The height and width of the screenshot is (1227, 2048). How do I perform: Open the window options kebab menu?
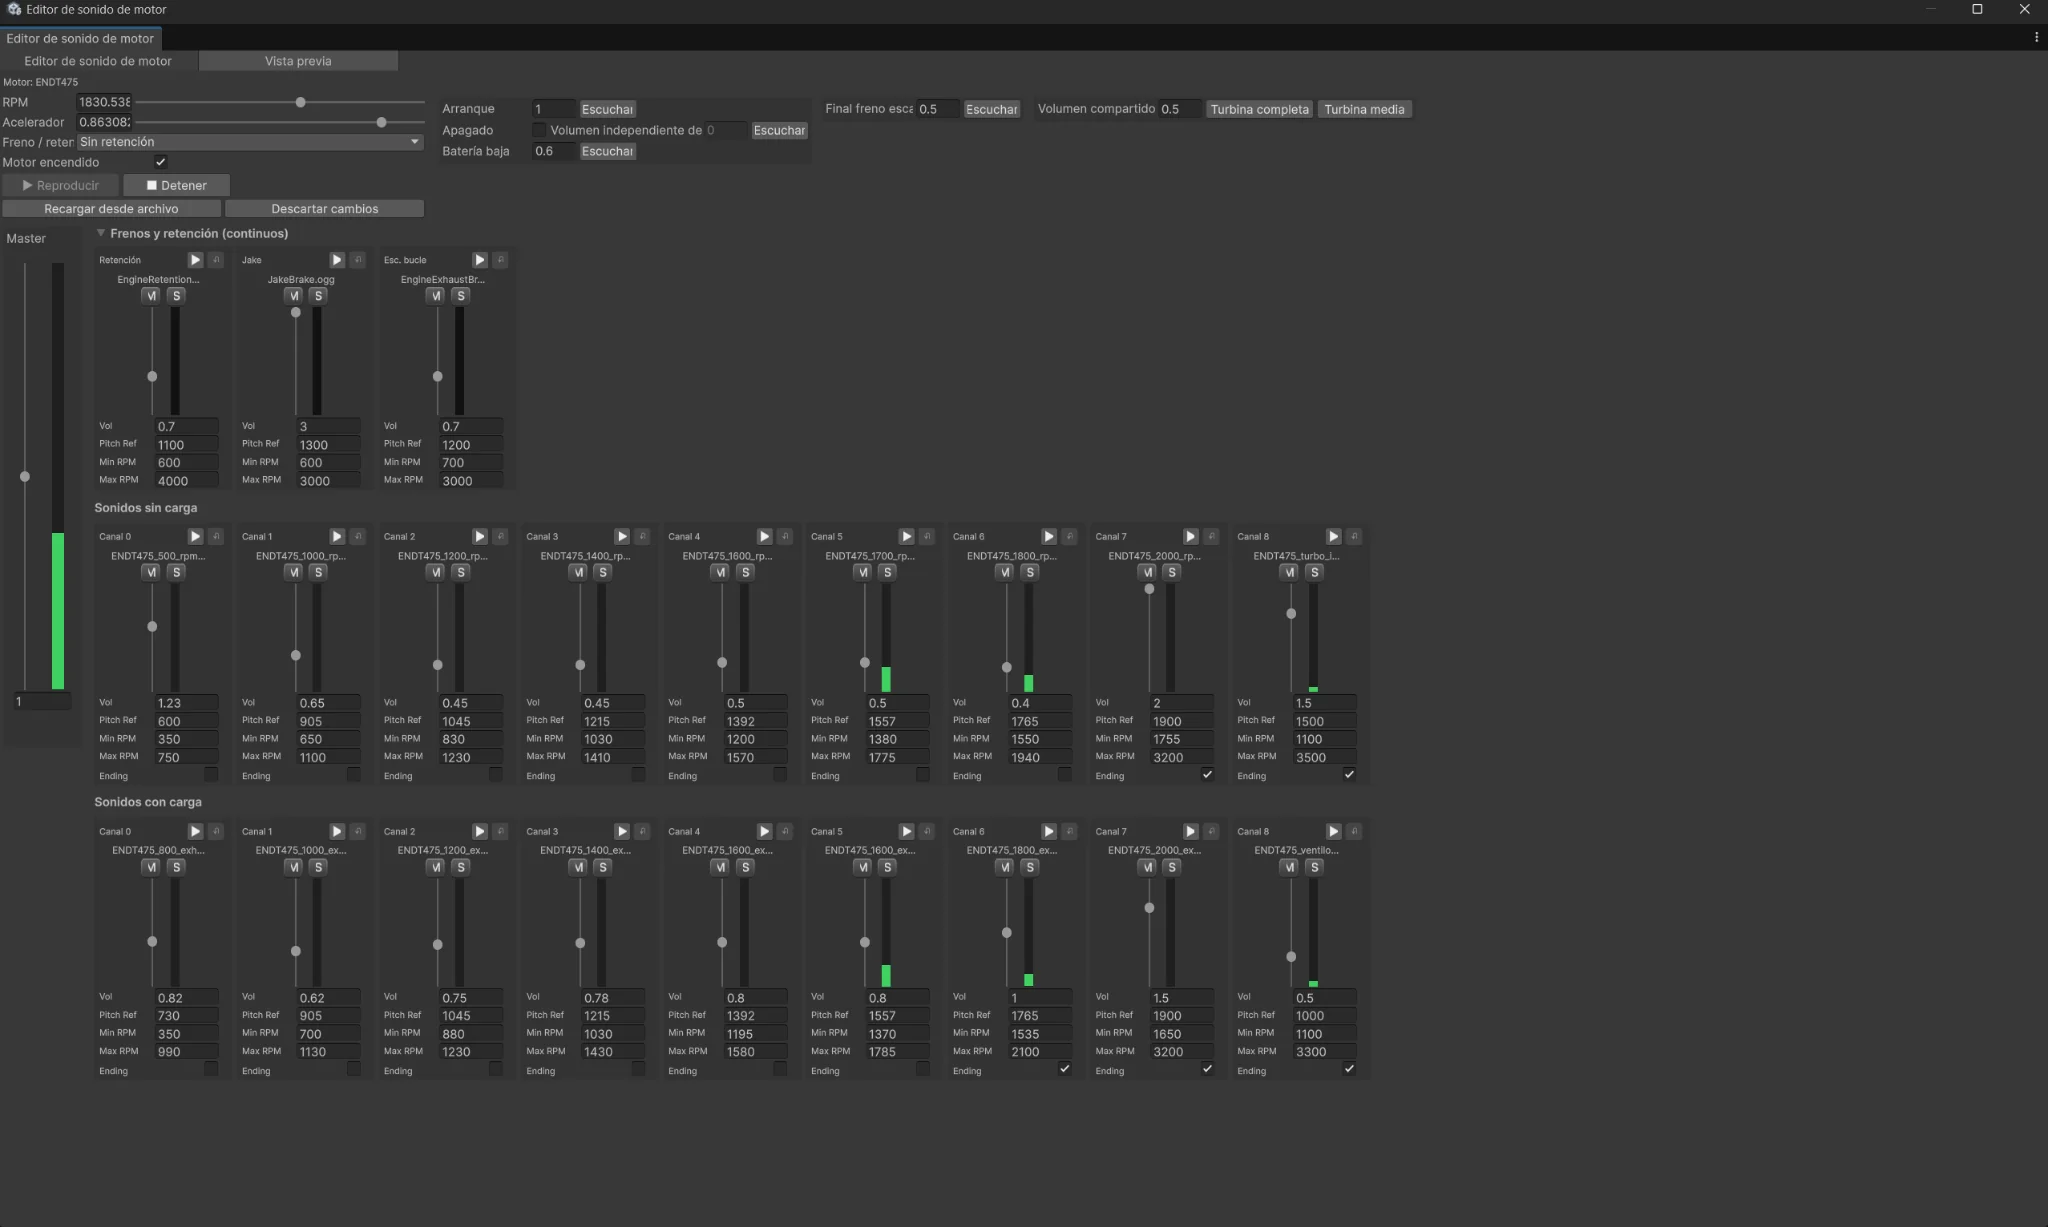[2036, 38]
